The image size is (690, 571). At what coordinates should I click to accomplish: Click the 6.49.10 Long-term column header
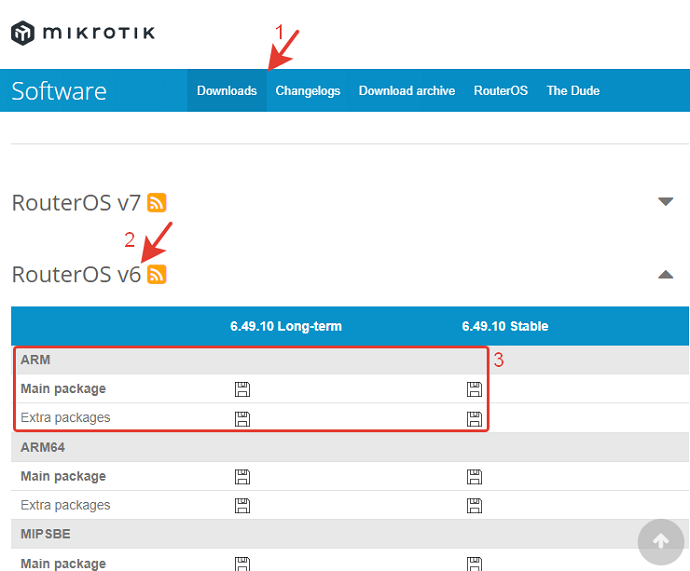coord(286,326)
